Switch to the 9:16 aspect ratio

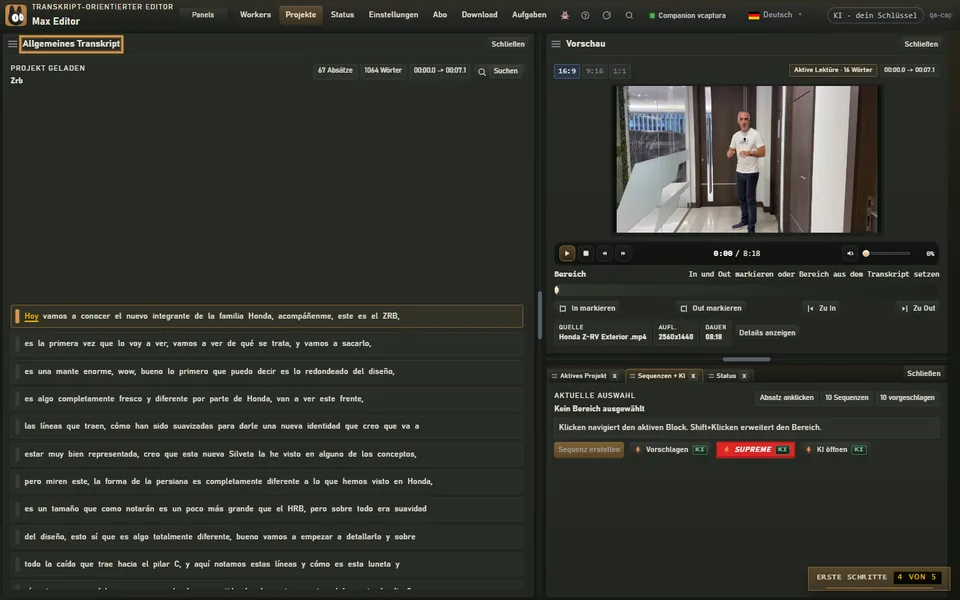pyautogui.click(x=594, y=71)
